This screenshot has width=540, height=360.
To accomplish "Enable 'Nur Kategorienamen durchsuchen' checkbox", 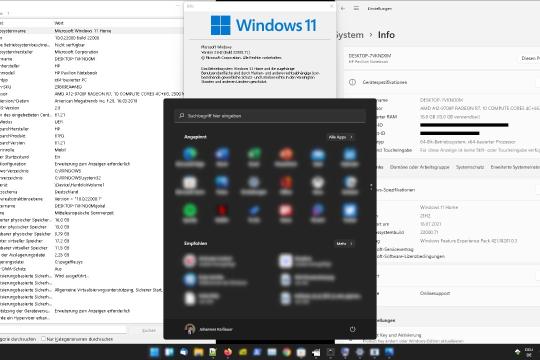I will [43, 339].
